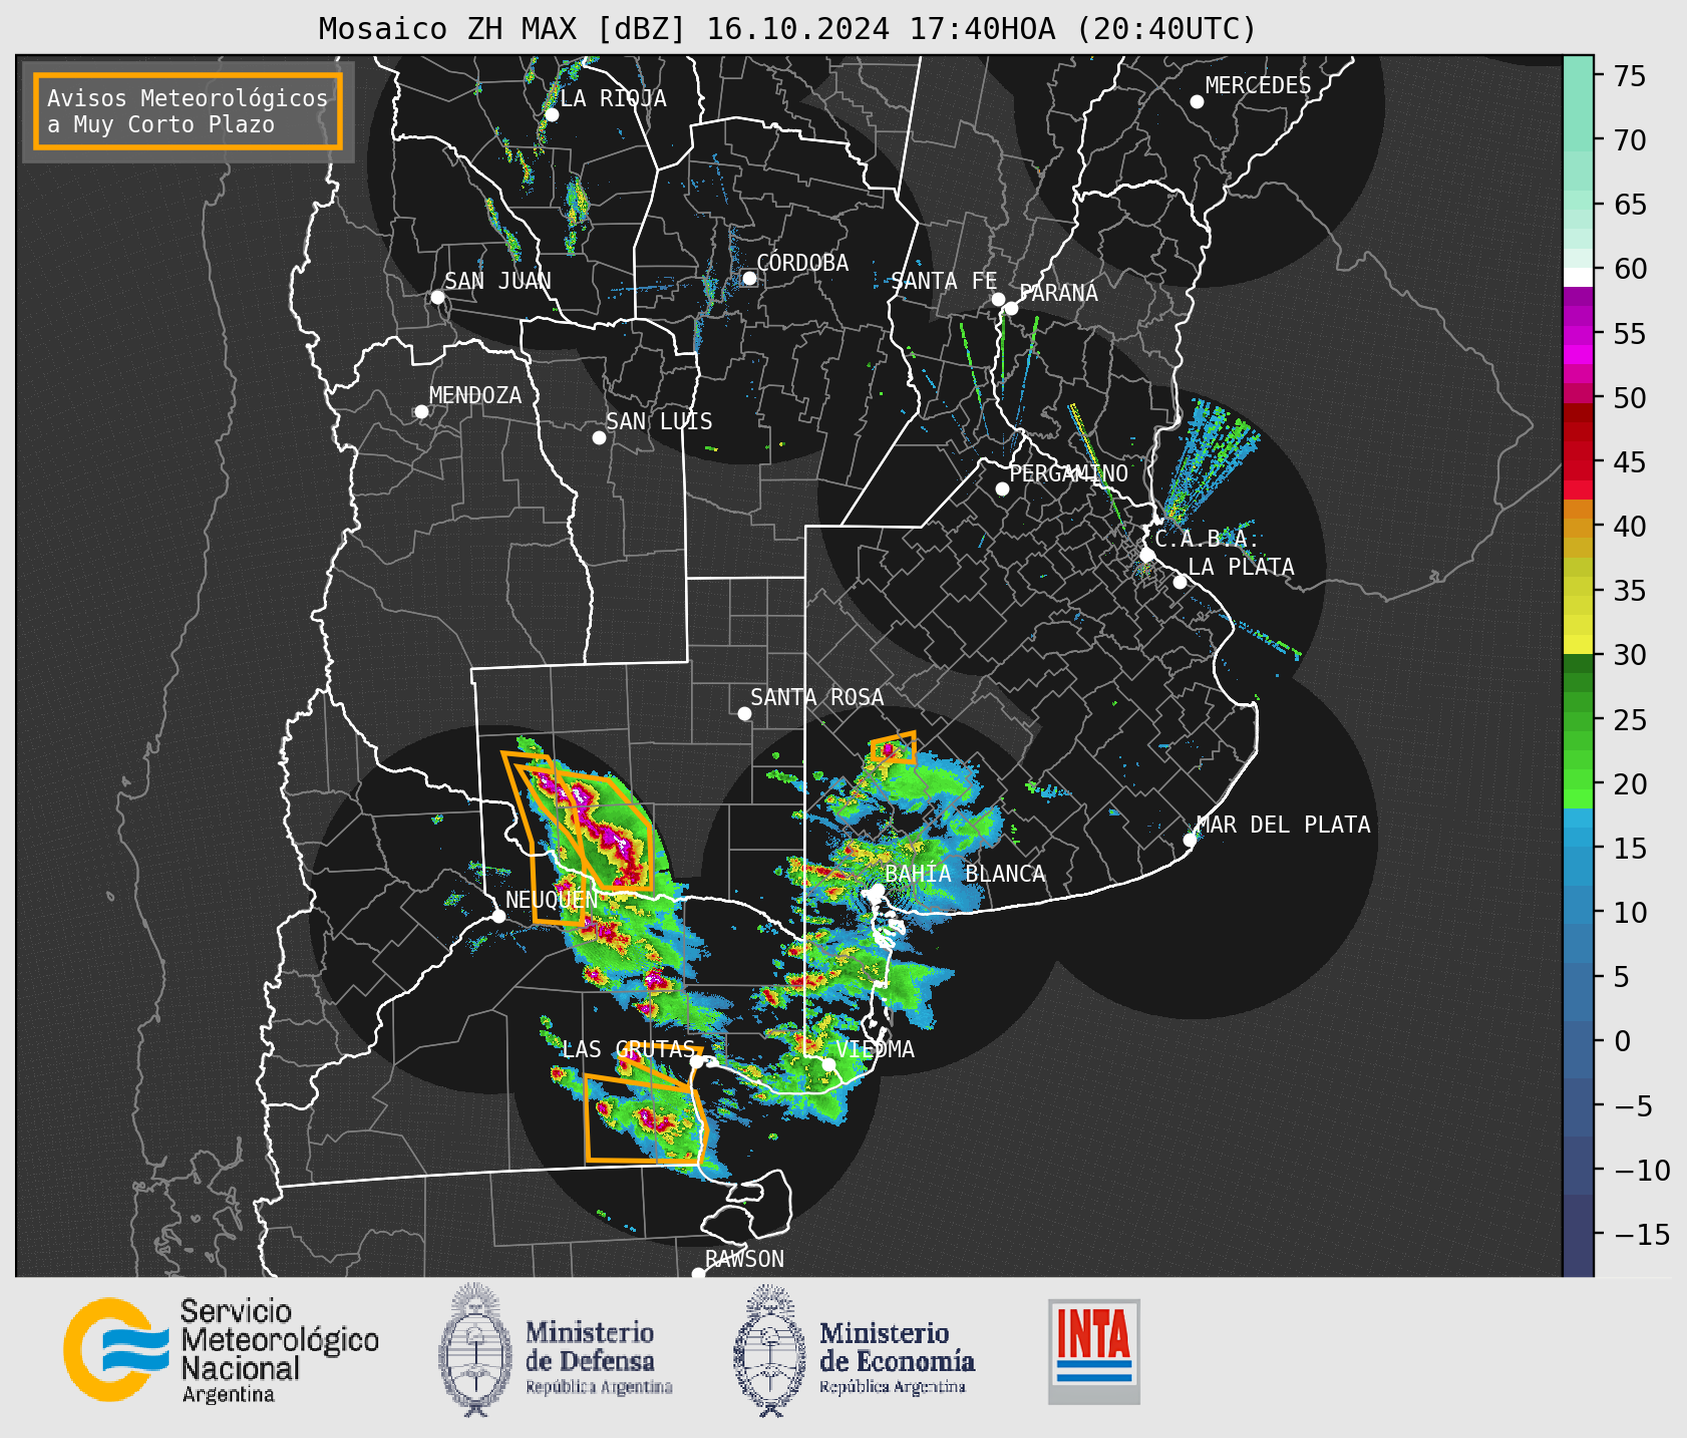Click the BAHÍA BLANCA city marker
Screen dimensions: 1687x1438
877,890
